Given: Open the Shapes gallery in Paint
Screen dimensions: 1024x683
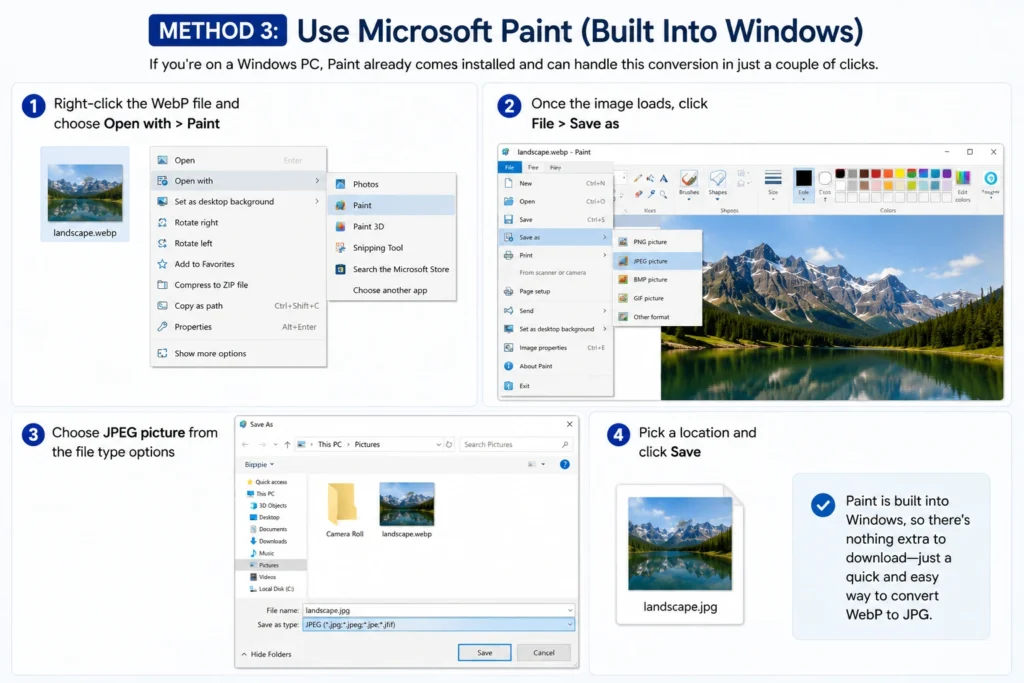Looking at the screenshot, I should tap(718, 183).
